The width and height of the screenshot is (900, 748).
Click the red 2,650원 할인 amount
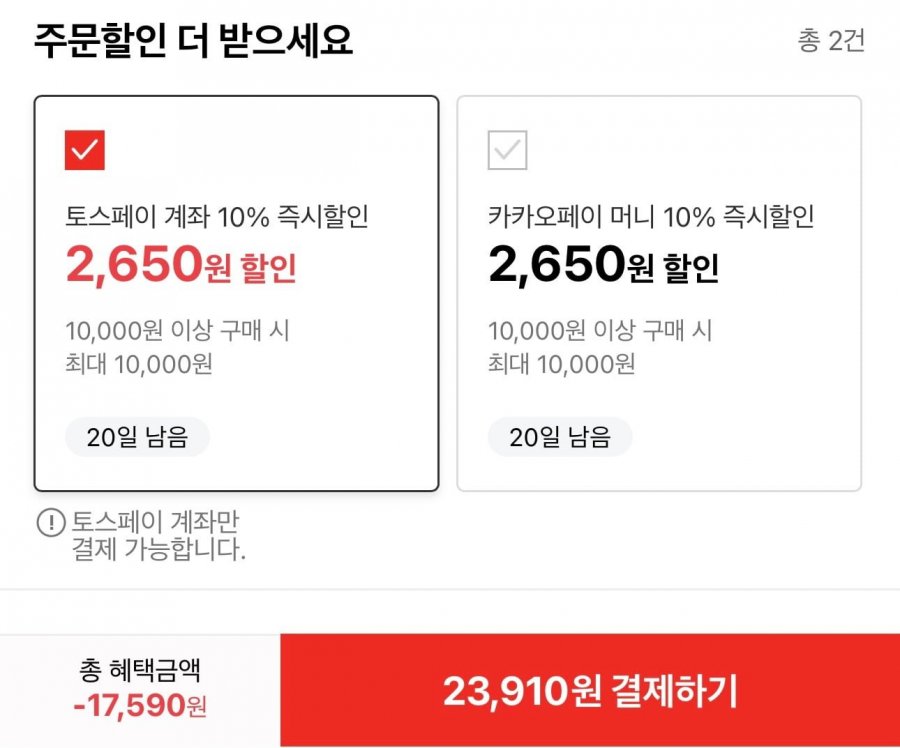(181, 264)
